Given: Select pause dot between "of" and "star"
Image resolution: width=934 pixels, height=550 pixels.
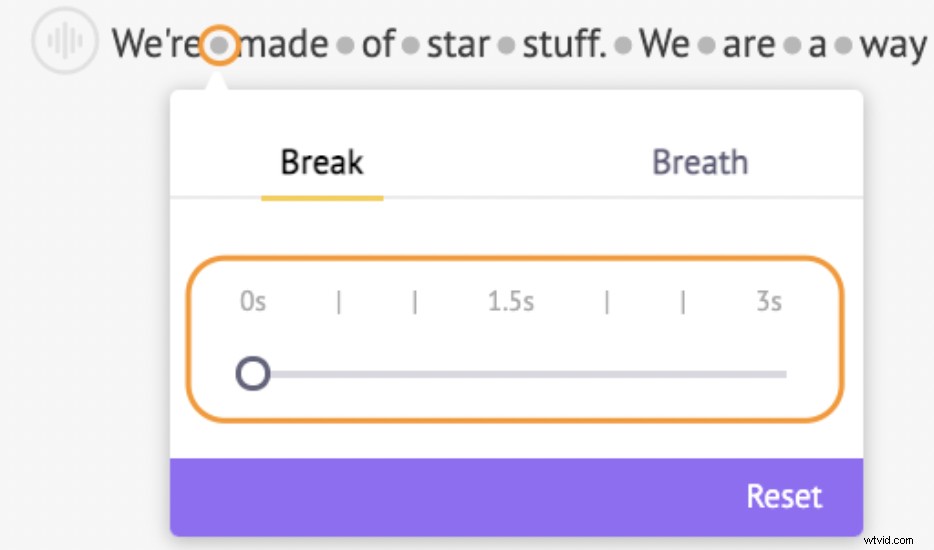Looking at the screenshot, I should (410, 46).
